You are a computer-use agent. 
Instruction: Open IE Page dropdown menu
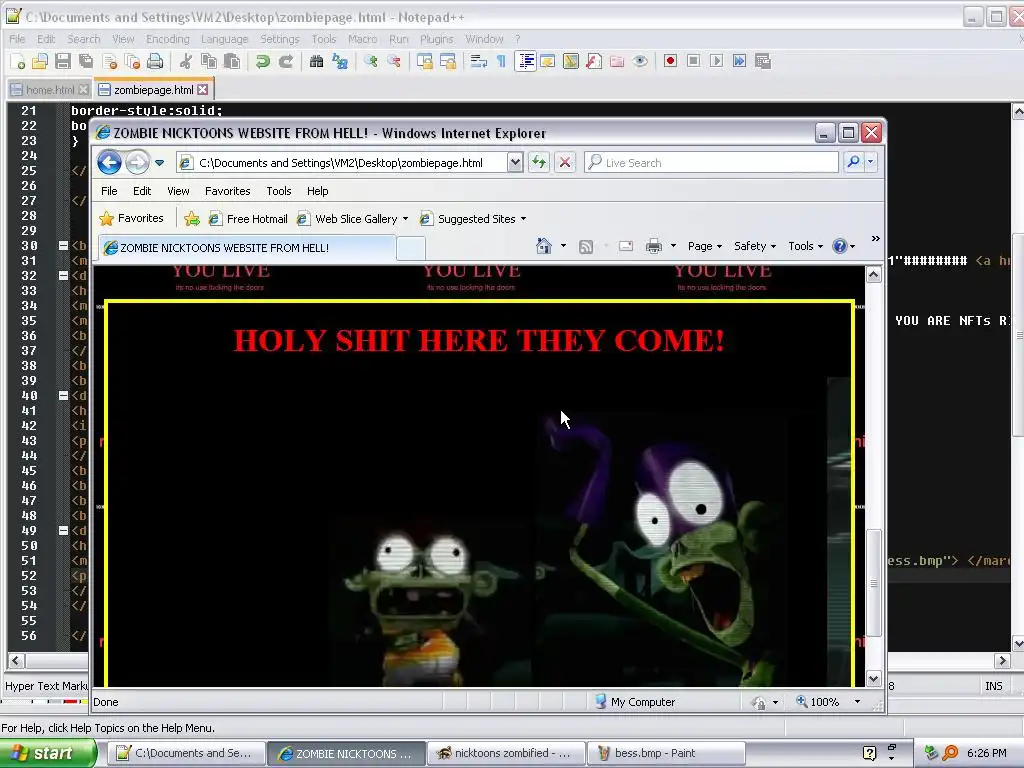tap(705, 246)
